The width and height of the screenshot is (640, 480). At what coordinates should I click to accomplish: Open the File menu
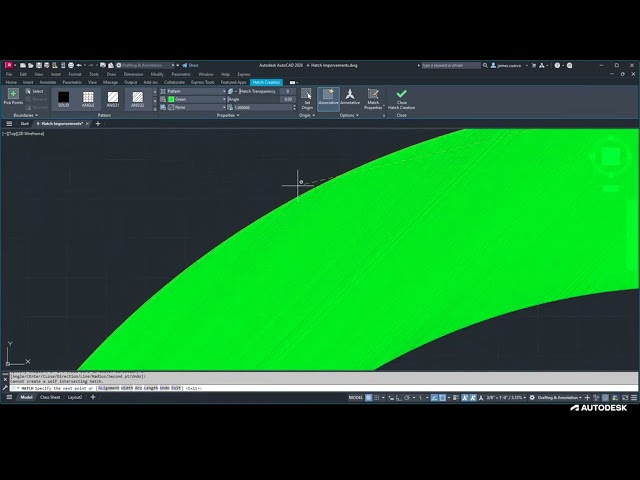9,74
